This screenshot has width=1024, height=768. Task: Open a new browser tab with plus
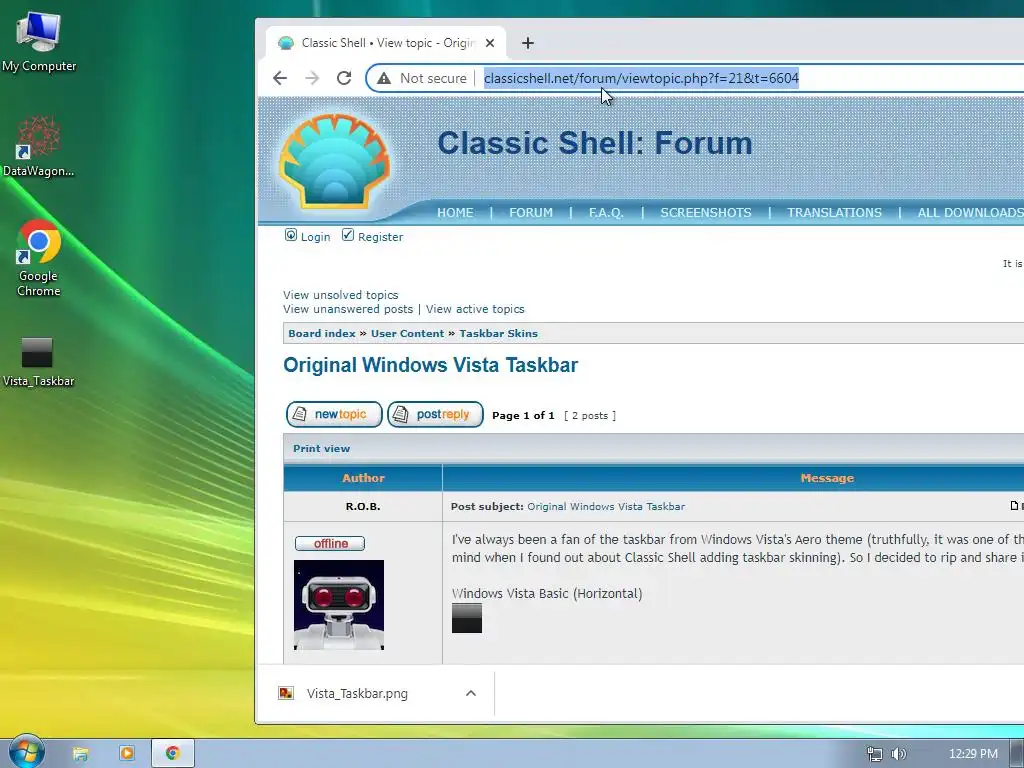[528, 43]
